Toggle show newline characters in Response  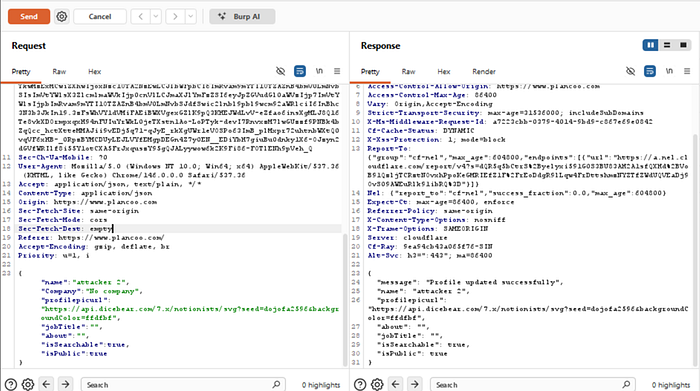[x=669, y=71]
